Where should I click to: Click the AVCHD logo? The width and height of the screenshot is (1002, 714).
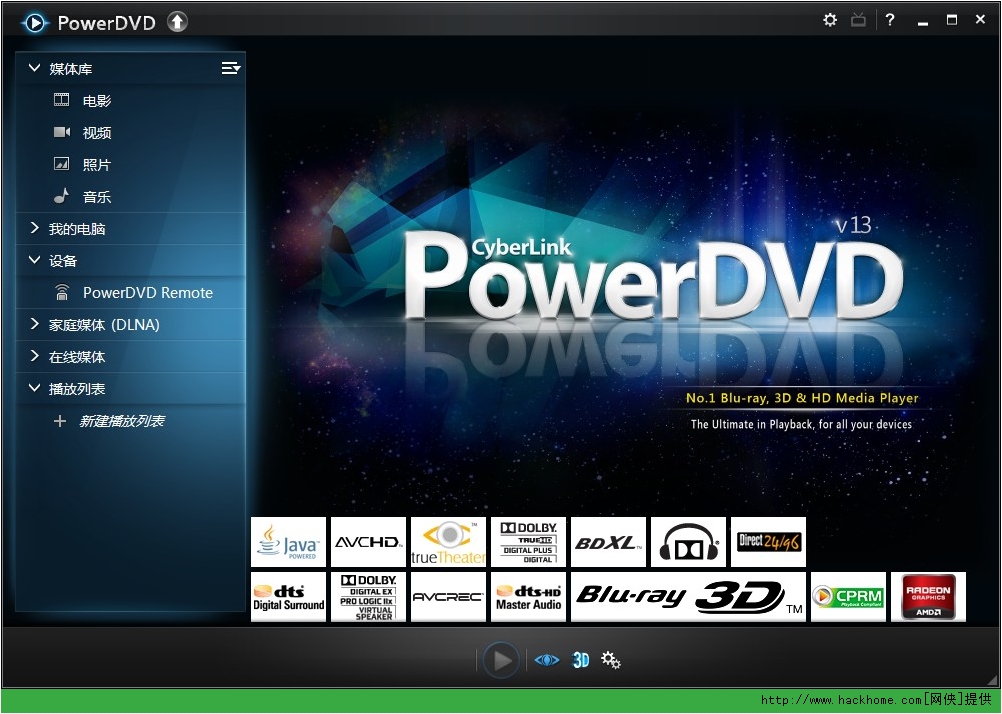[368, 542]
